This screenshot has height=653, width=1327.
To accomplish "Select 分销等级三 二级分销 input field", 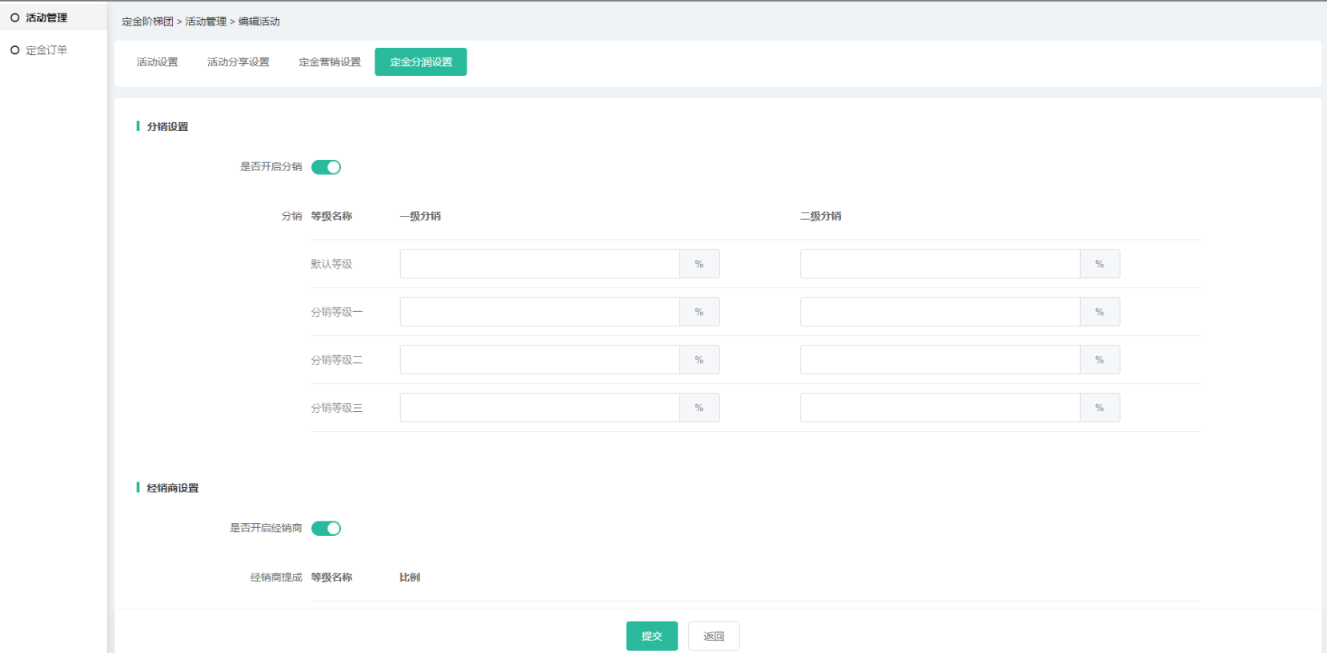I will click(x=940, y=408).
